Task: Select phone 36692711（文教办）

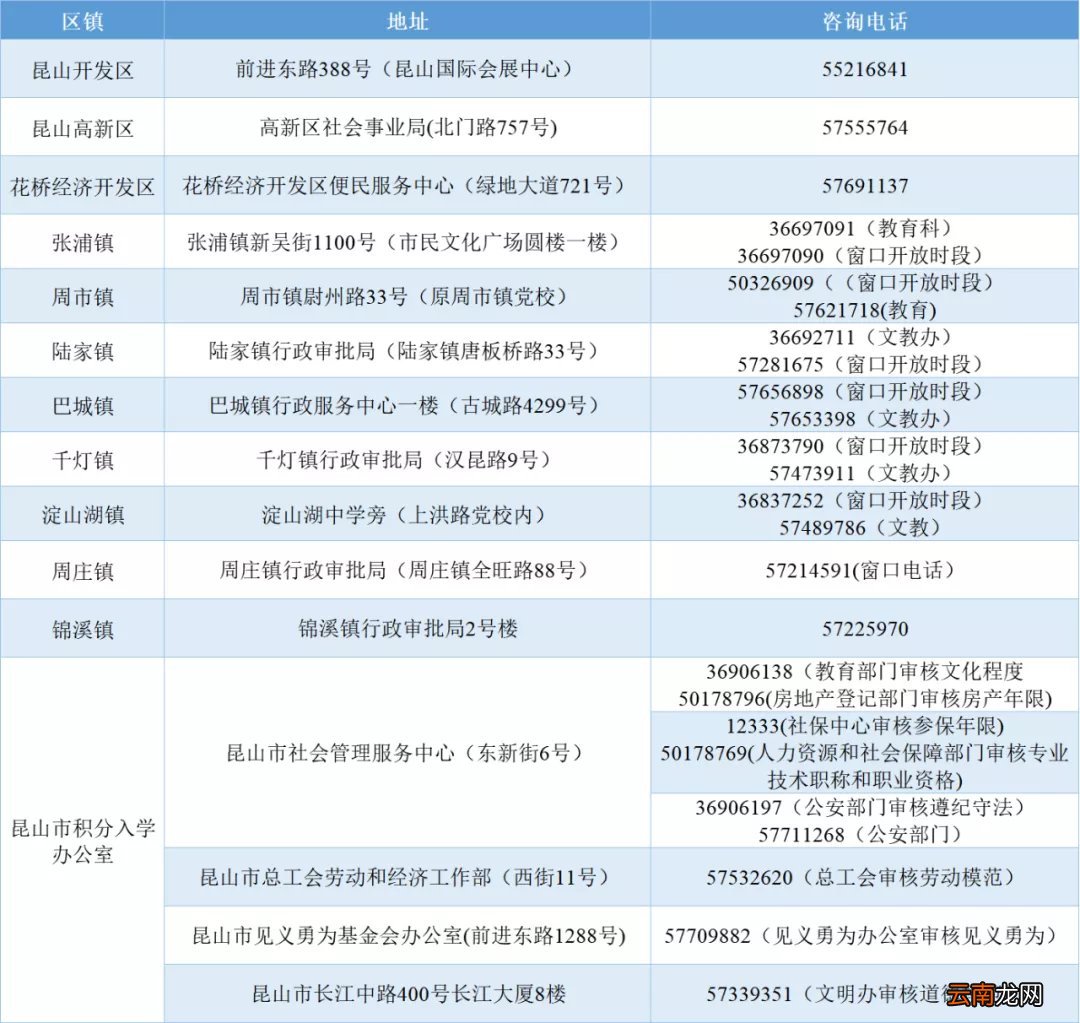Action: pyautogui.click(x=864, y=337)
